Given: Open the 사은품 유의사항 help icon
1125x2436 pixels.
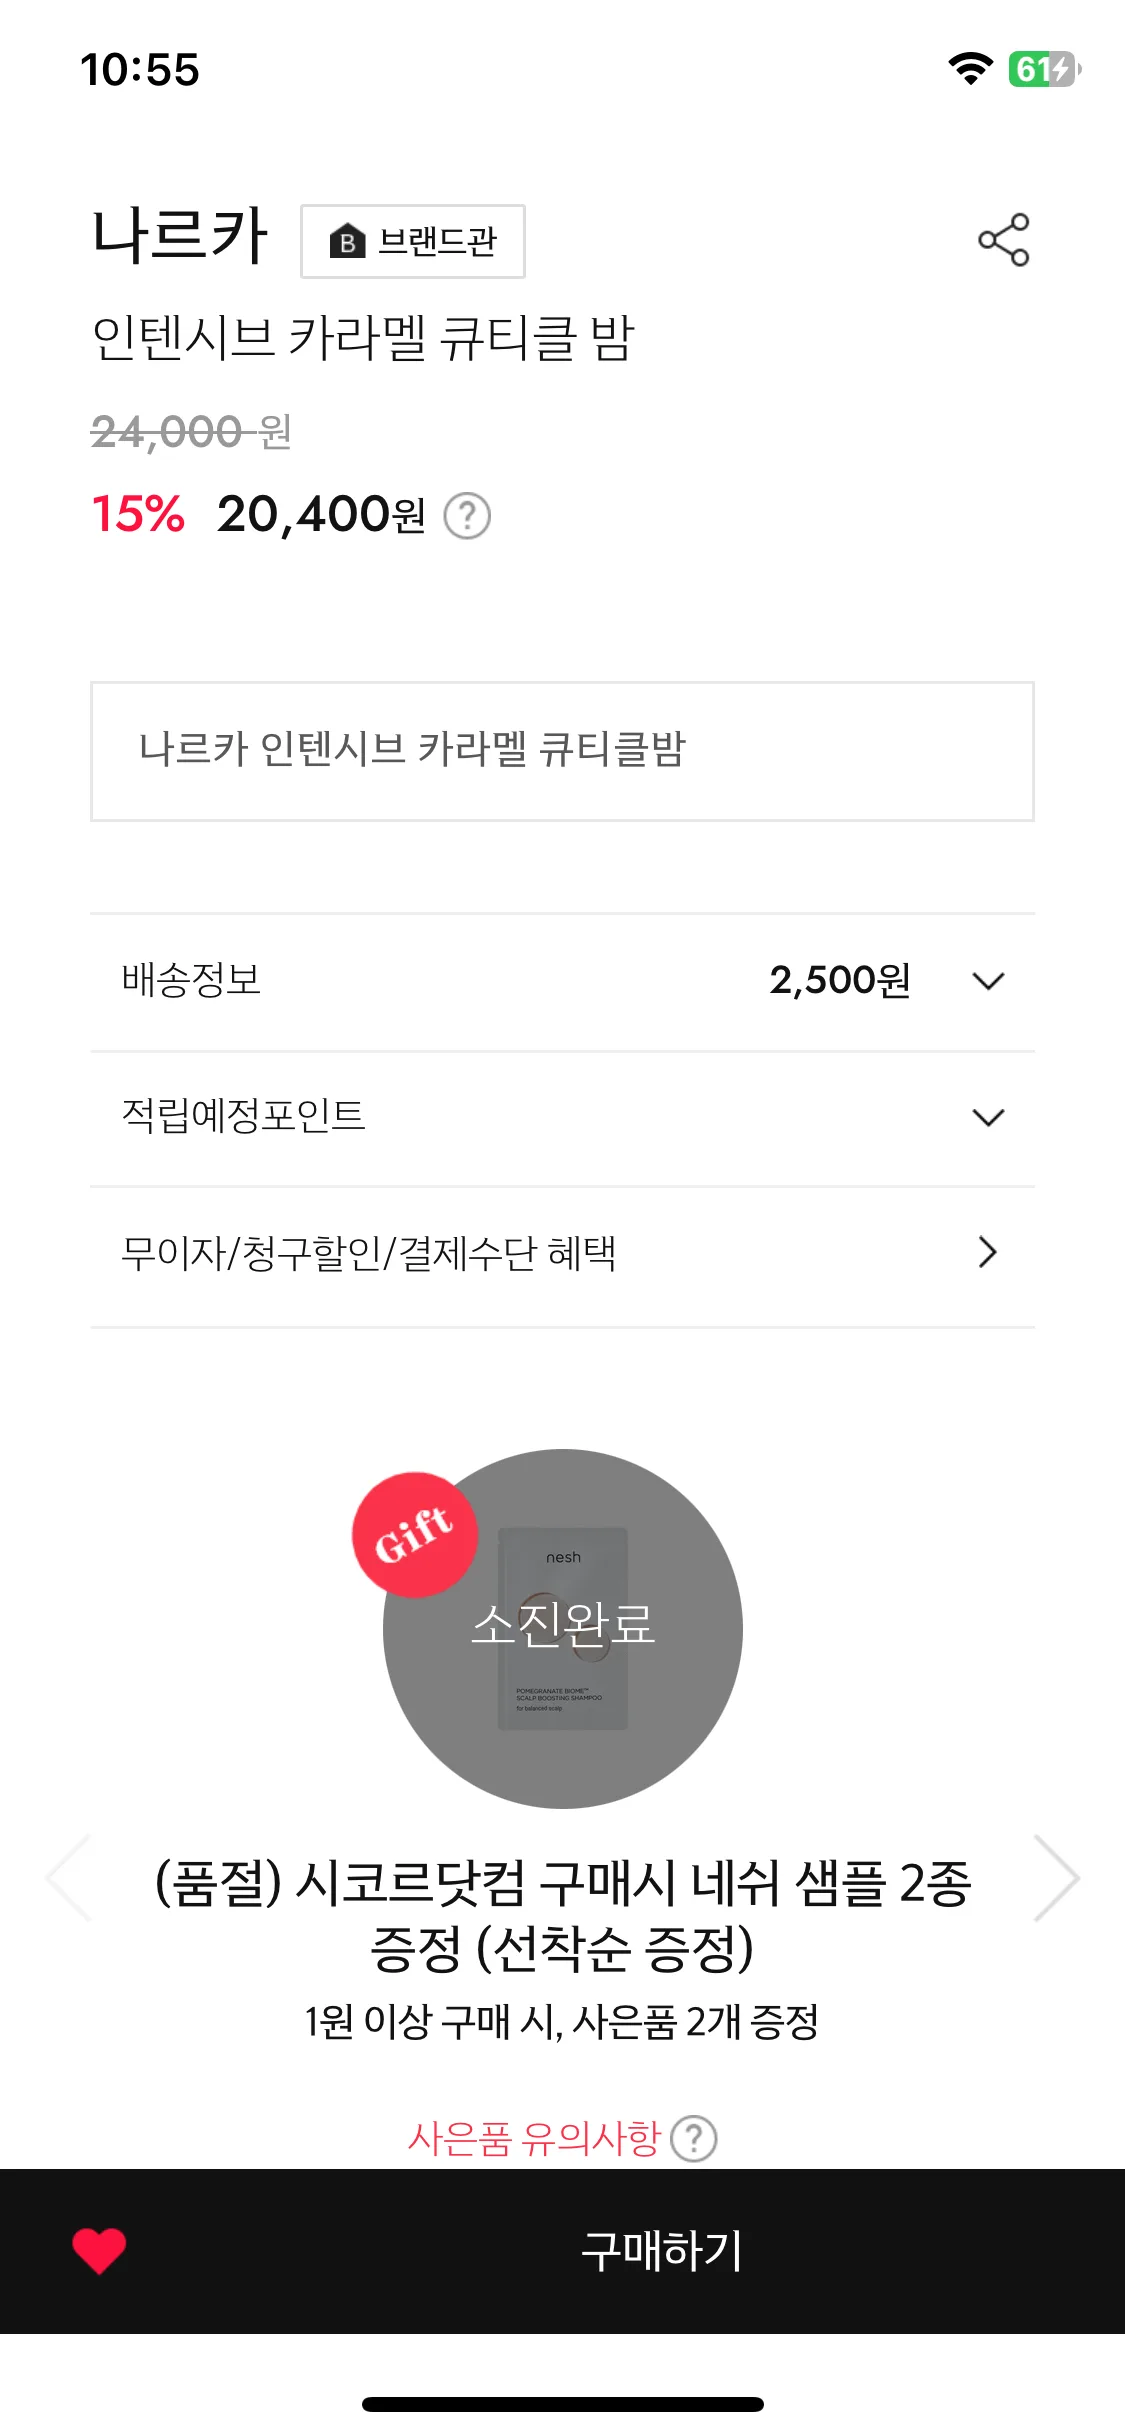Looking at the screenshot, I should [x=693, y=2139].
